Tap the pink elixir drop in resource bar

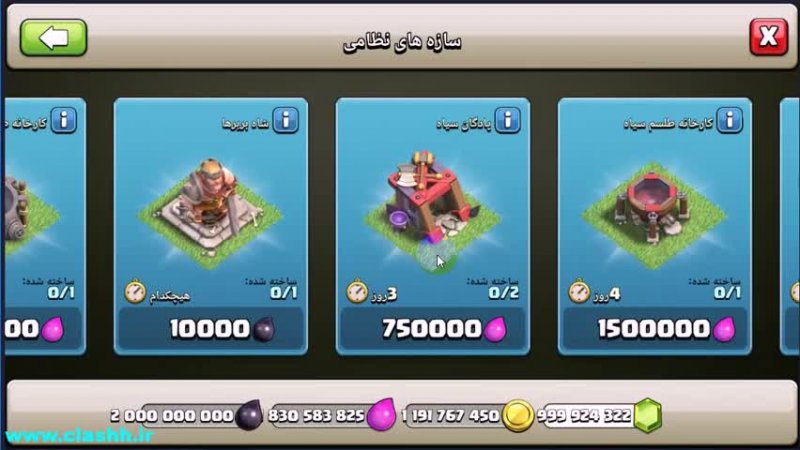tap(381, 415)
